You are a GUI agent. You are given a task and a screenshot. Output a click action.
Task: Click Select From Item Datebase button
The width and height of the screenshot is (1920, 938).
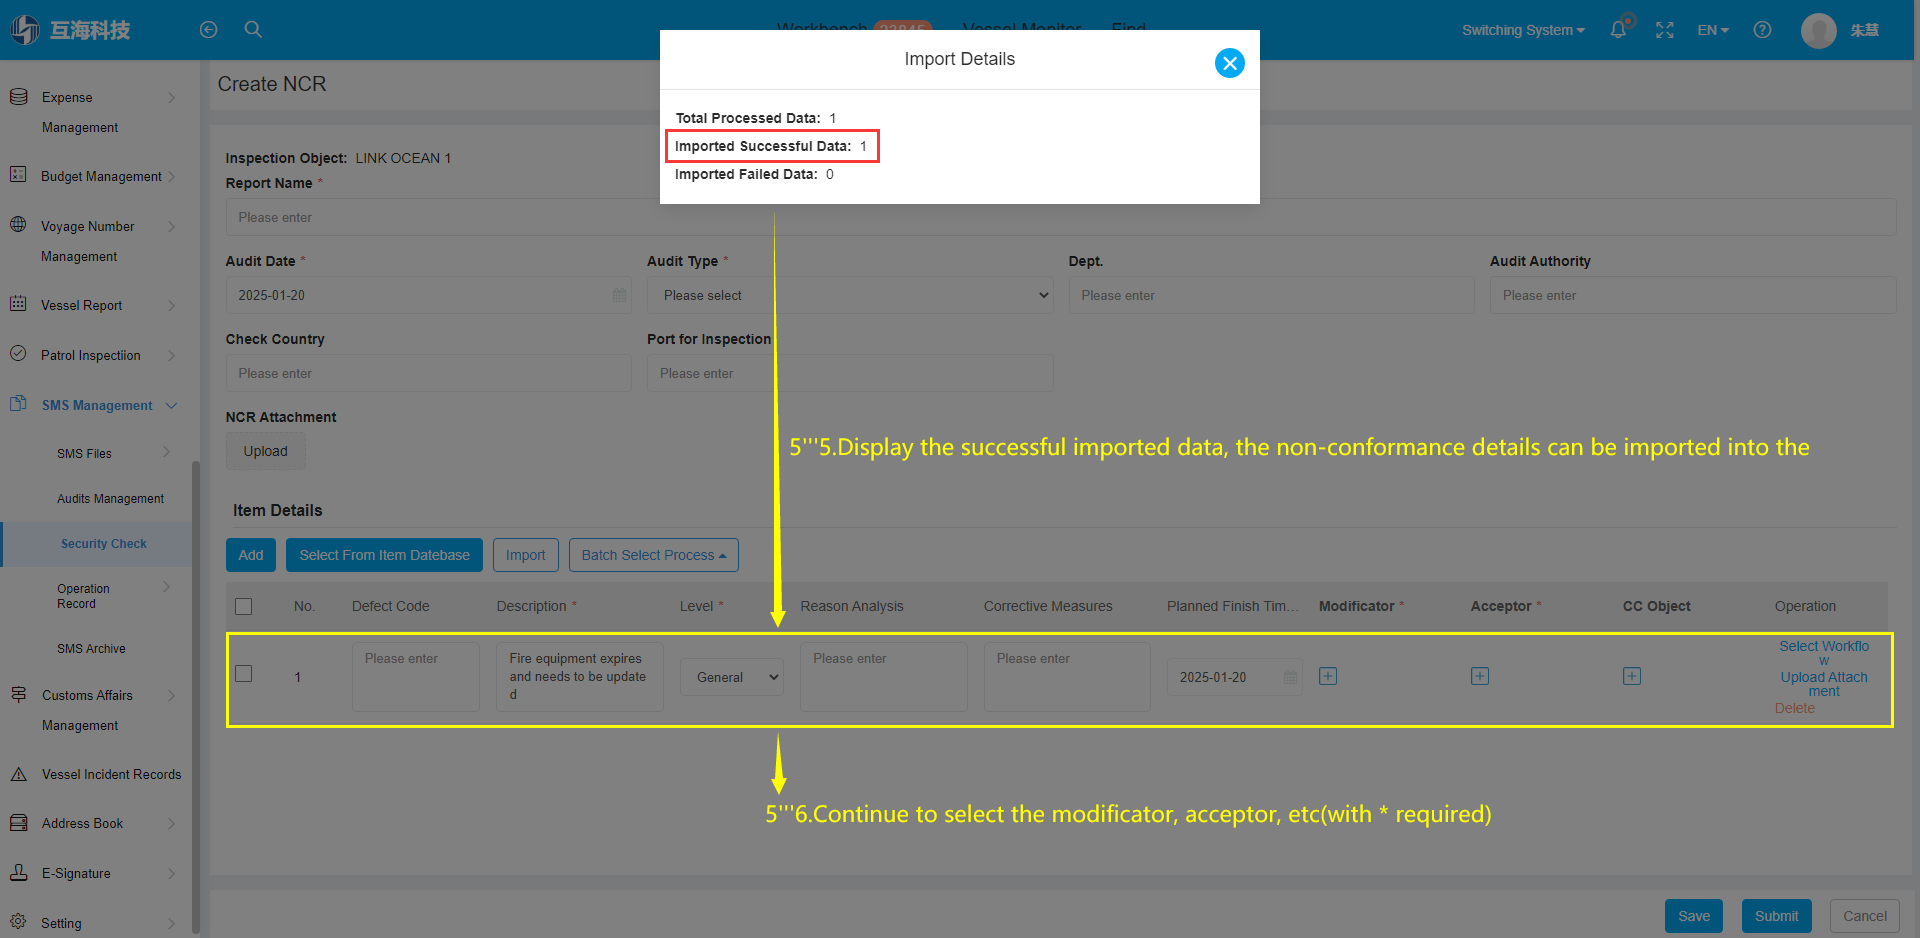tap(384, 555)
